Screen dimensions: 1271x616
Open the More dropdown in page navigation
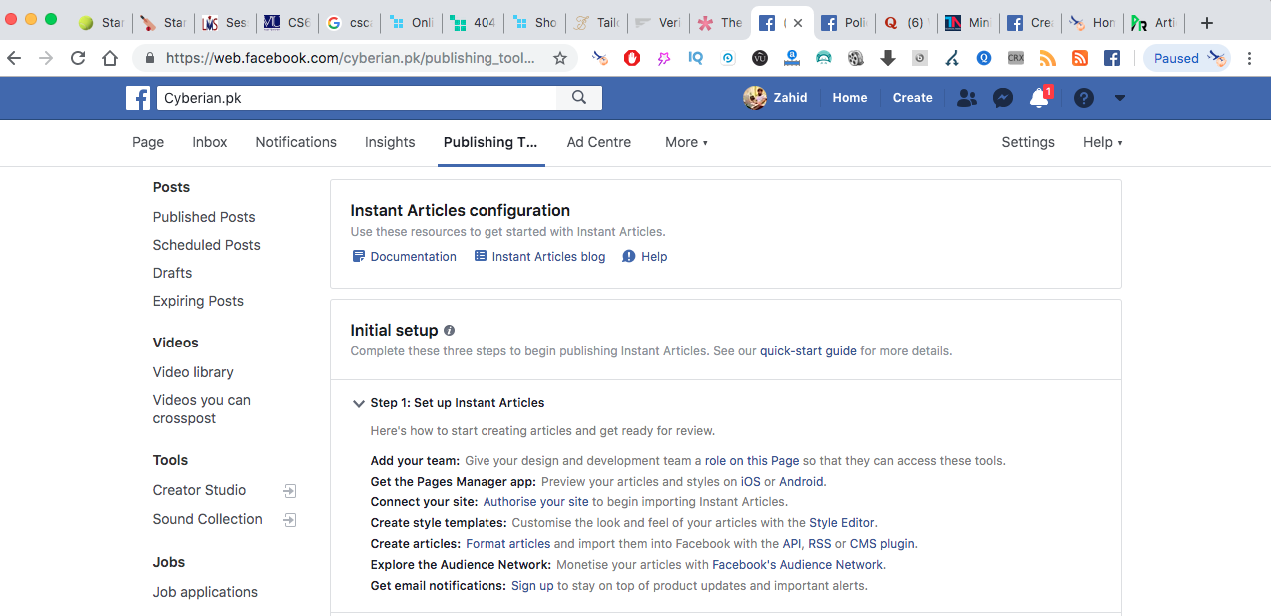click(686, 142)
